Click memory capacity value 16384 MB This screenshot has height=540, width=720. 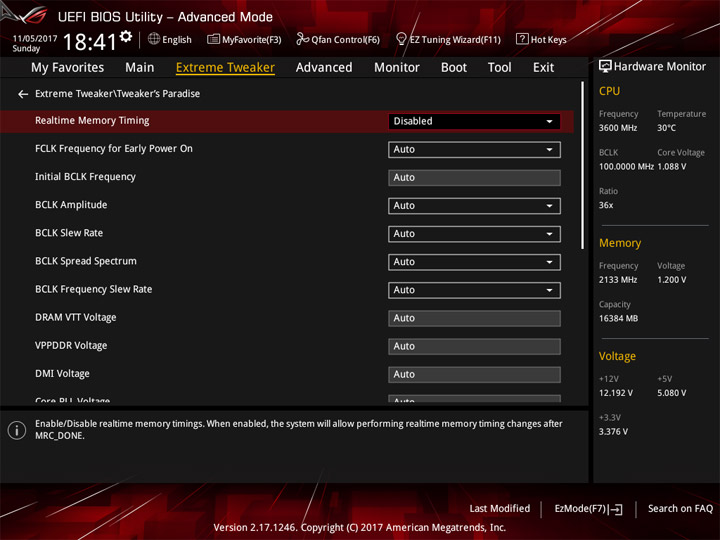618,319
